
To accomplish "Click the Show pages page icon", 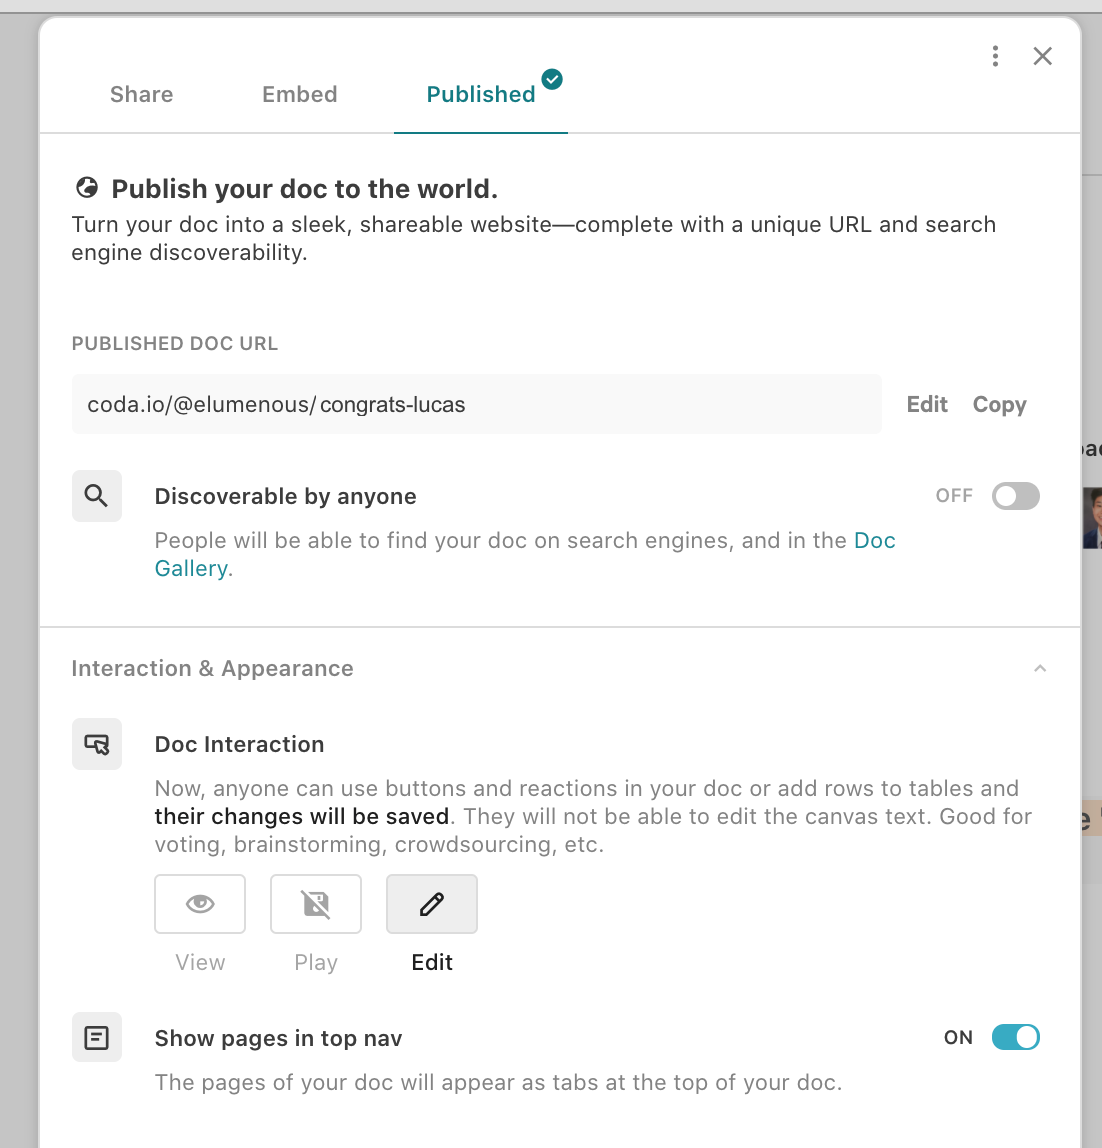I will [x=97, y=1037].
